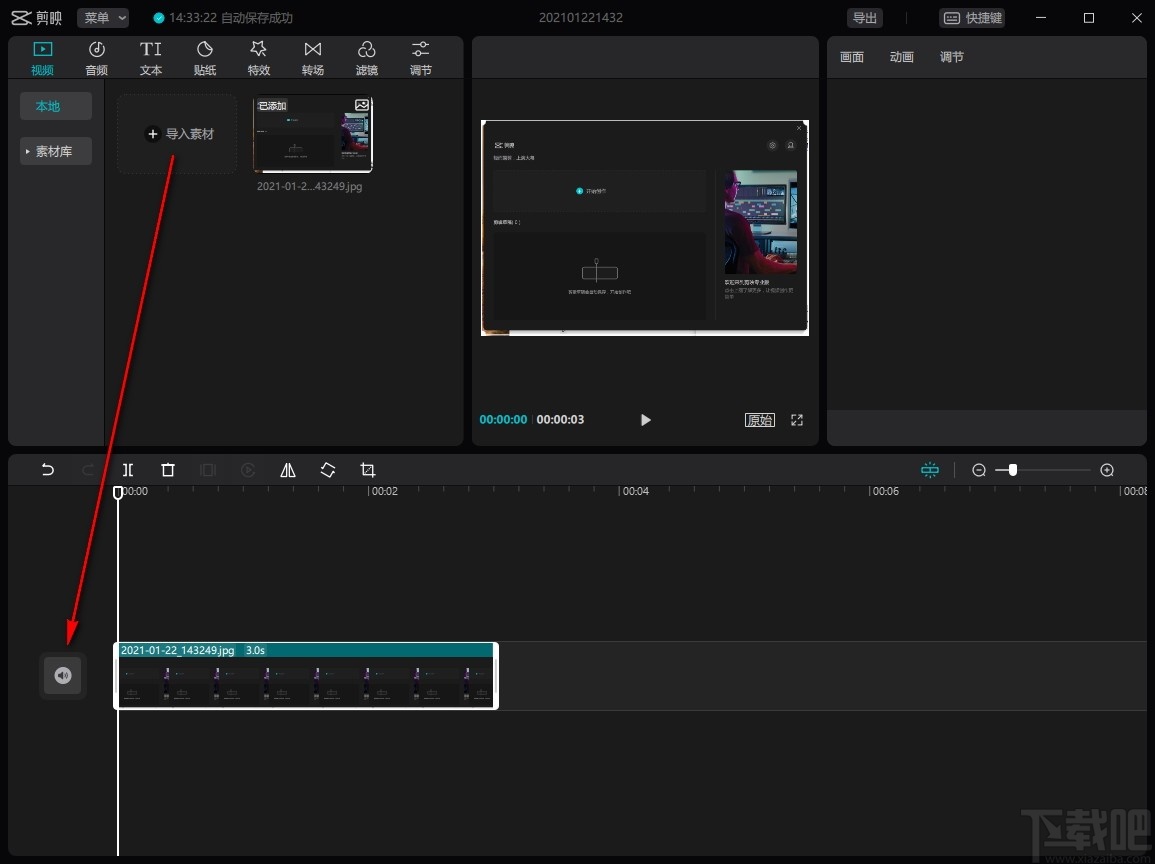
Task: Click the timeline zoom slider handle
Action: [x=1013, y=470]
